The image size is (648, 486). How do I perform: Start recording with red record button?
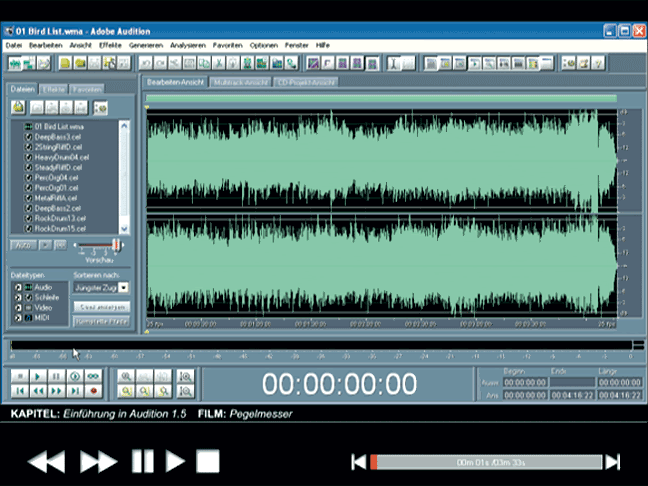point(93,391)
